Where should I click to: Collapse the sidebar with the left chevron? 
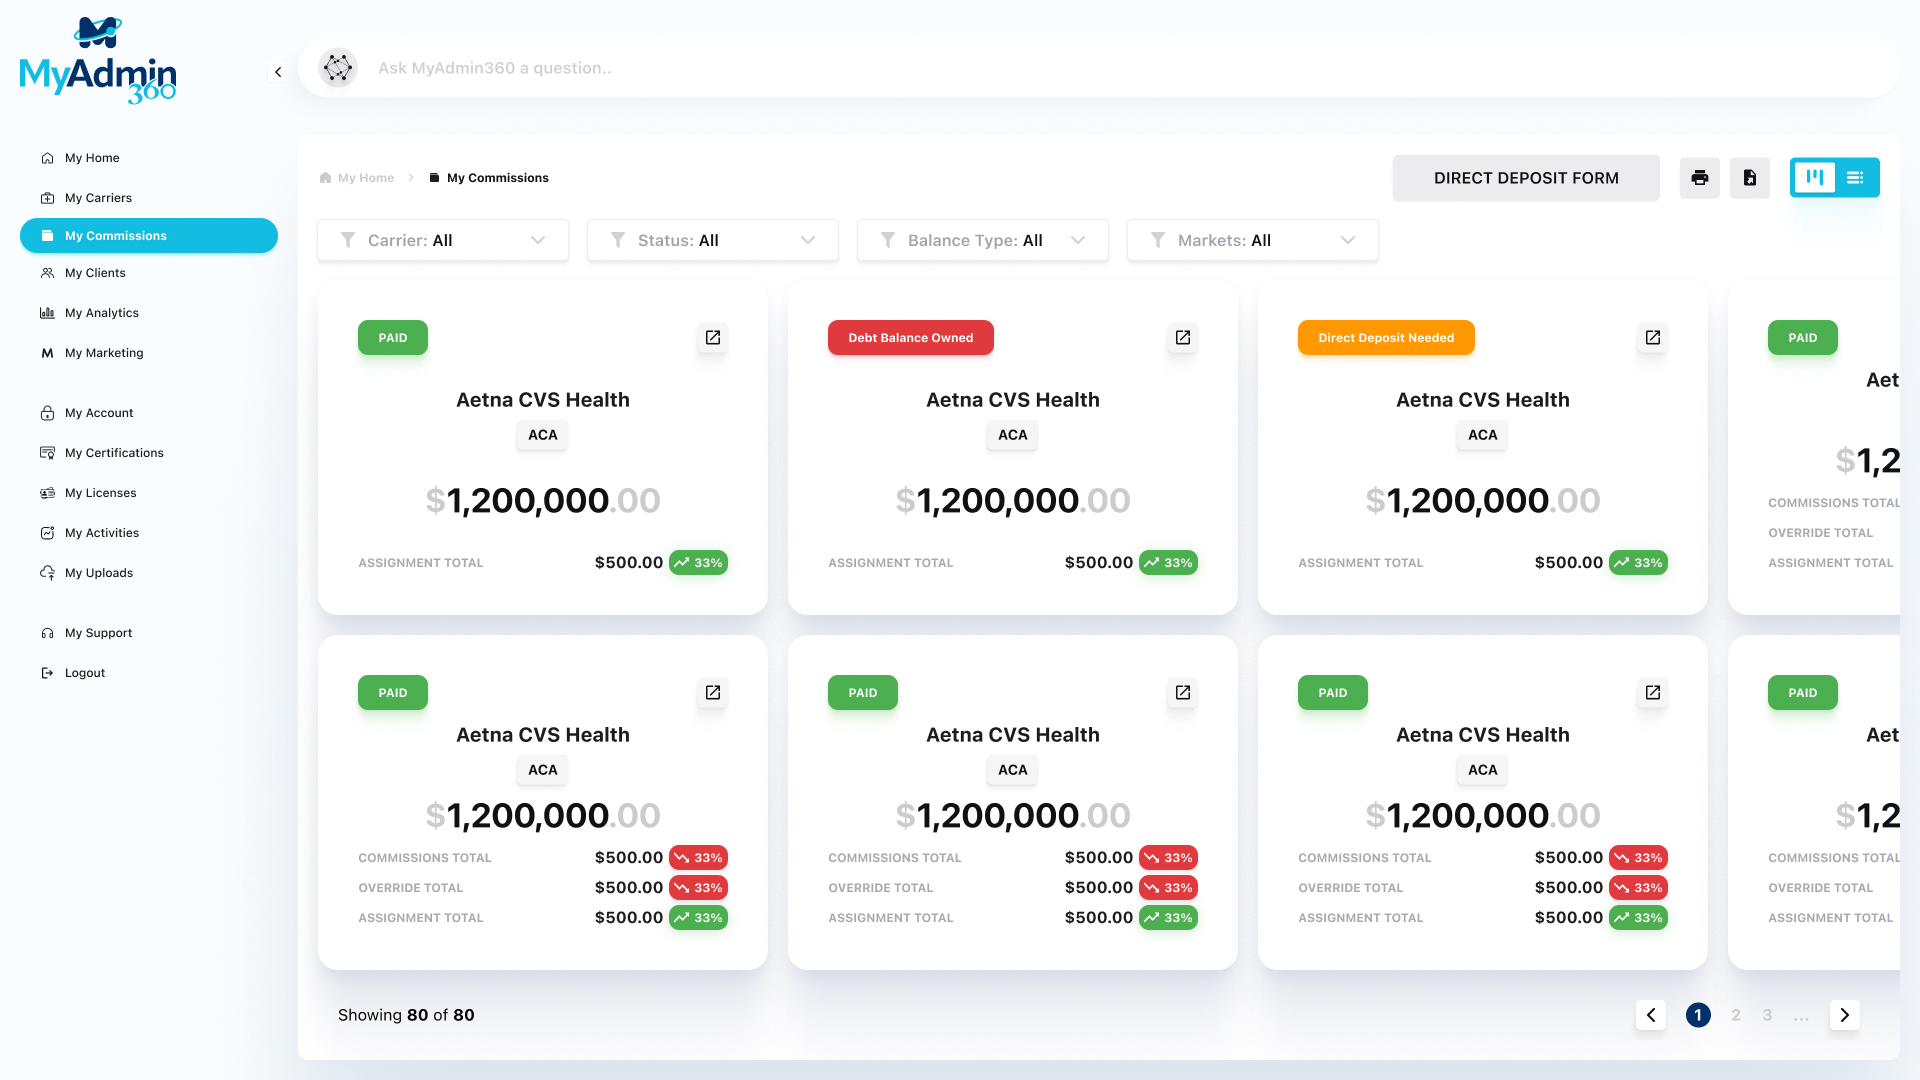click(x=277, y=71)
